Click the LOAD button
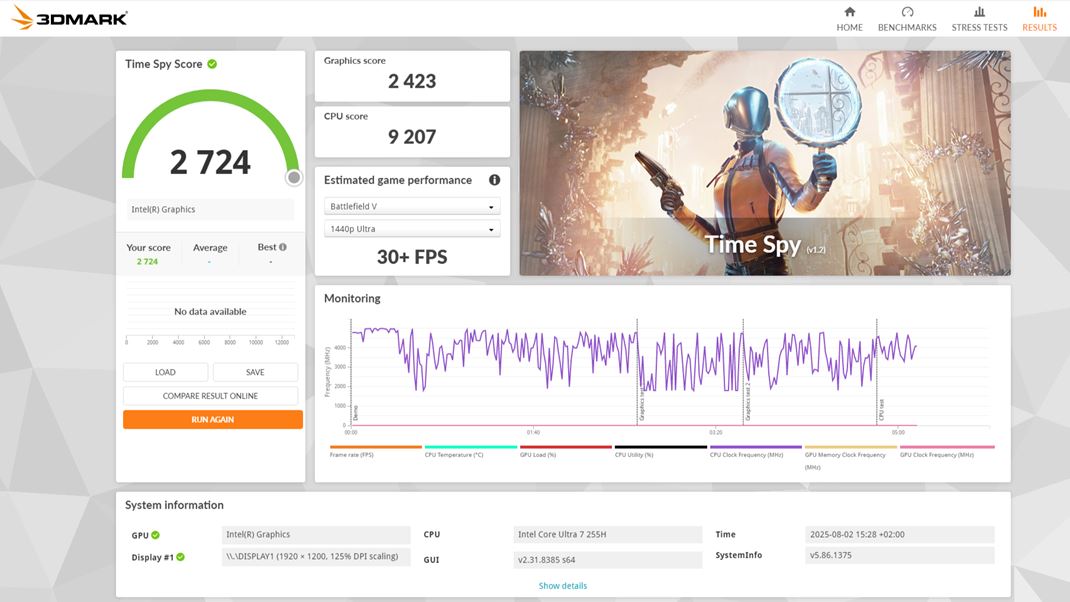The width and height of the screenshot is (1070, 602). point(165,372)
